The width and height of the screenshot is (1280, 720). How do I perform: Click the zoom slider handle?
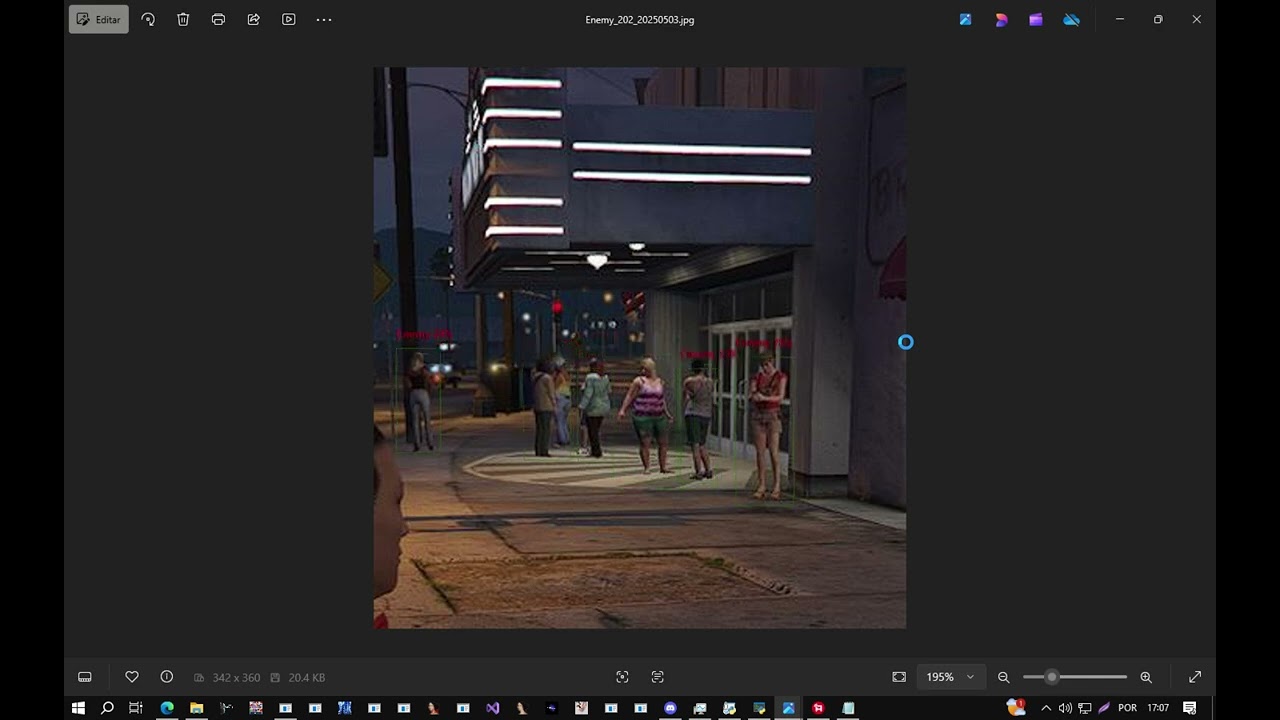[x=1051, y=677]
